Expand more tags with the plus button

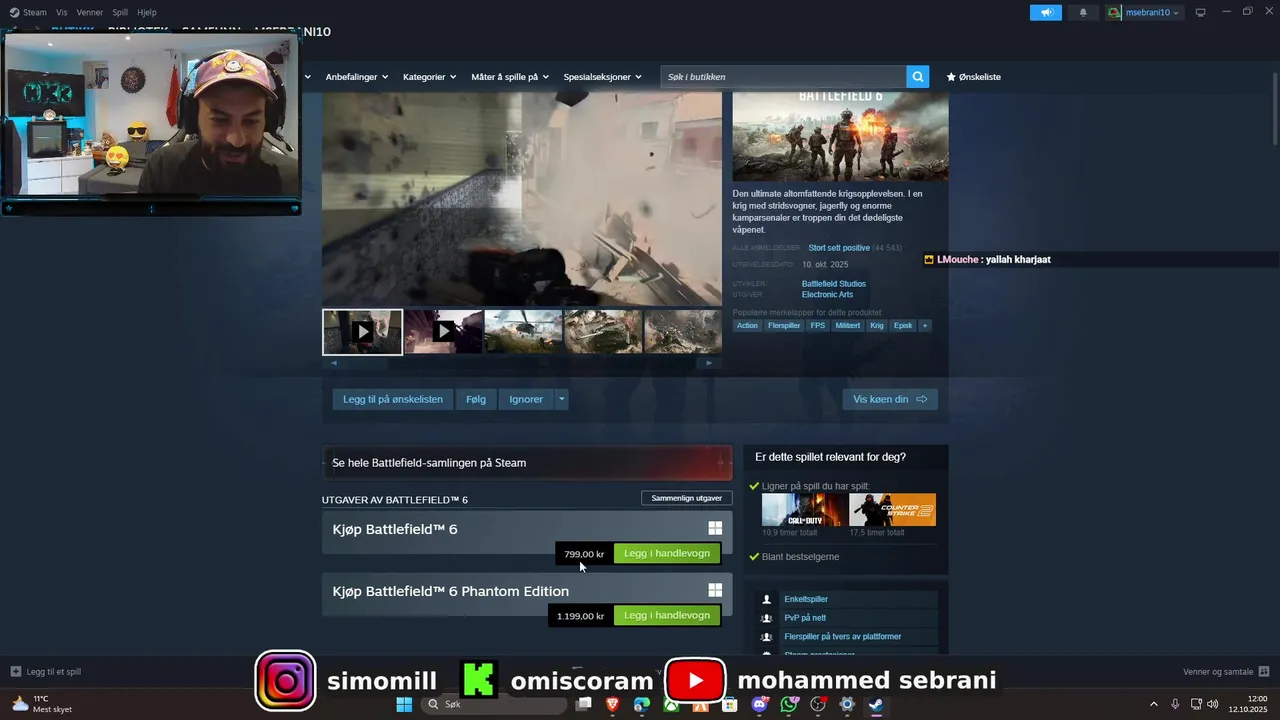(924, 325)
